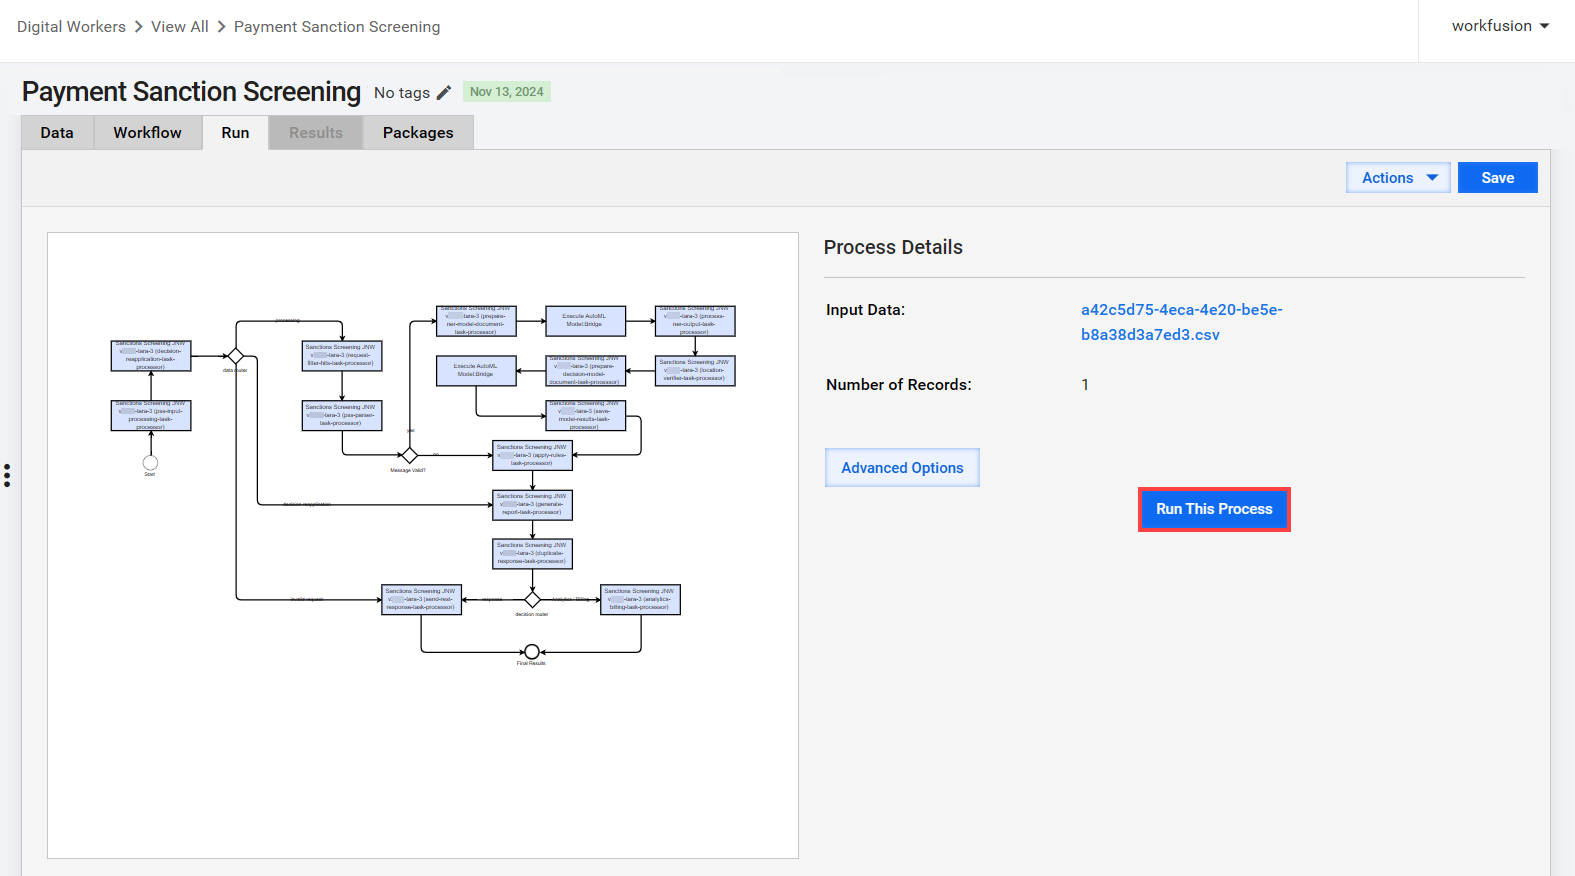Click the Input Data label
This screenshot has height=876, width=1575.
point(865,310)
